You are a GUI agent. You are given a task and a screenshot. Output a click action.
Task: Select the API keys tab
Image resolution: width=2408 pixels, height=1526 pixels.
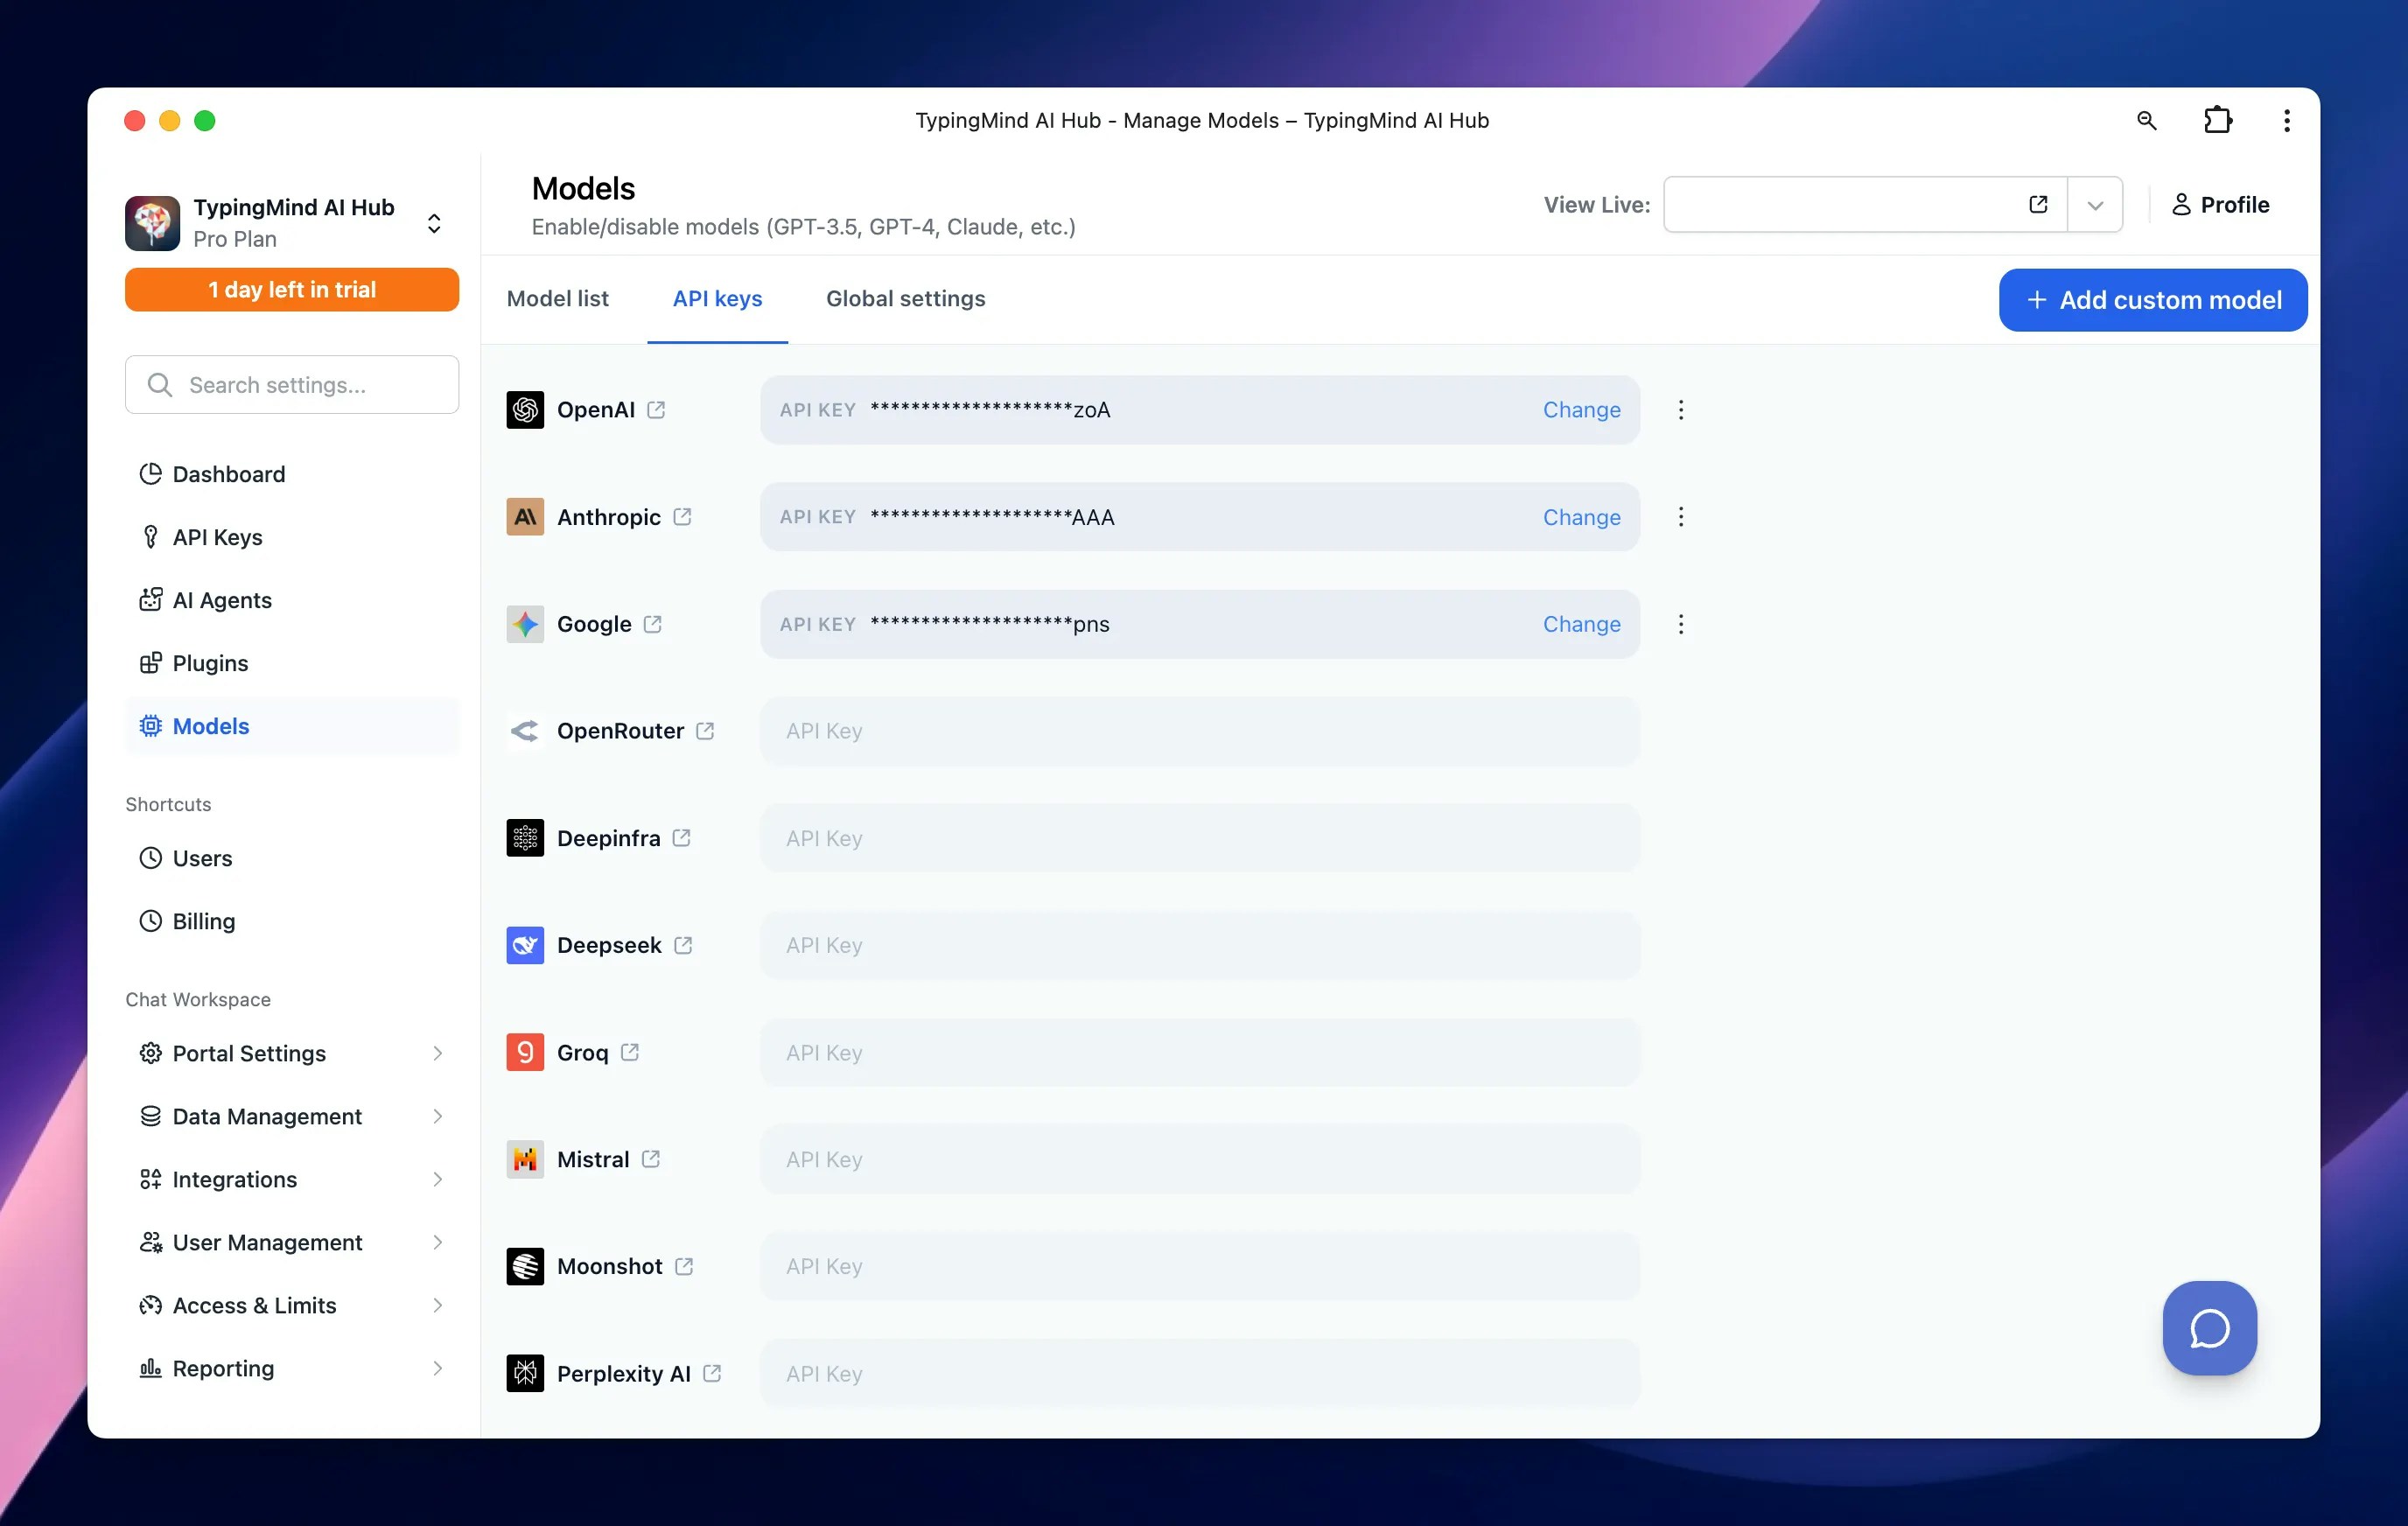click(717, 299)
